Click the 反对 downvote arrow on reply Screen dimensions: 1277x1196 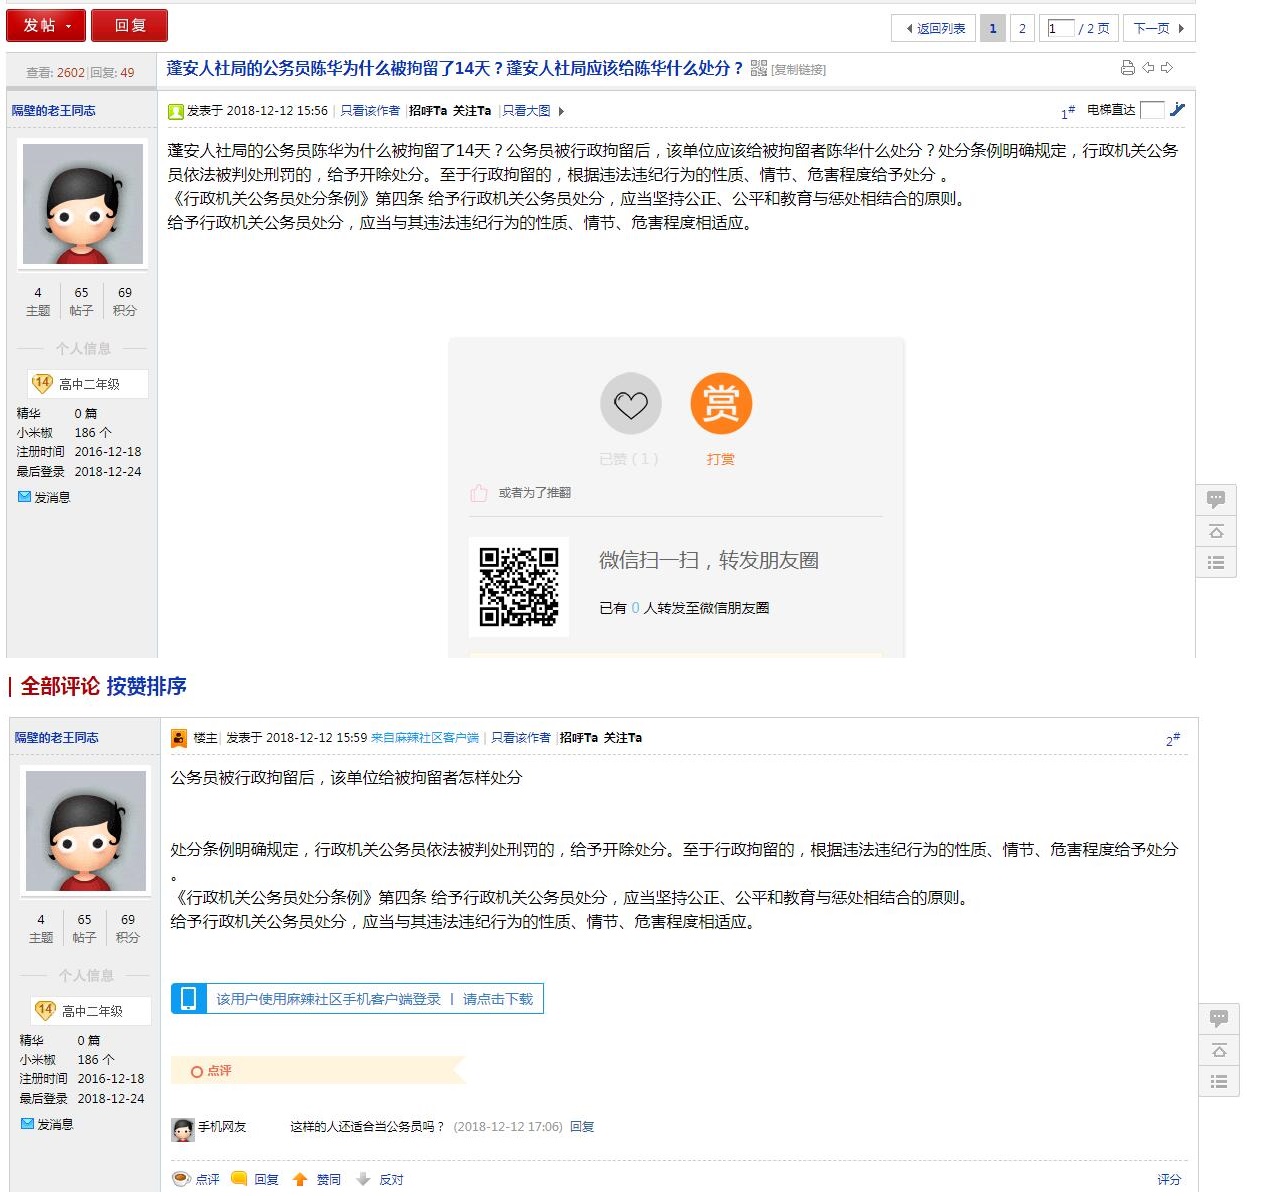click(x=364, y=1180)
